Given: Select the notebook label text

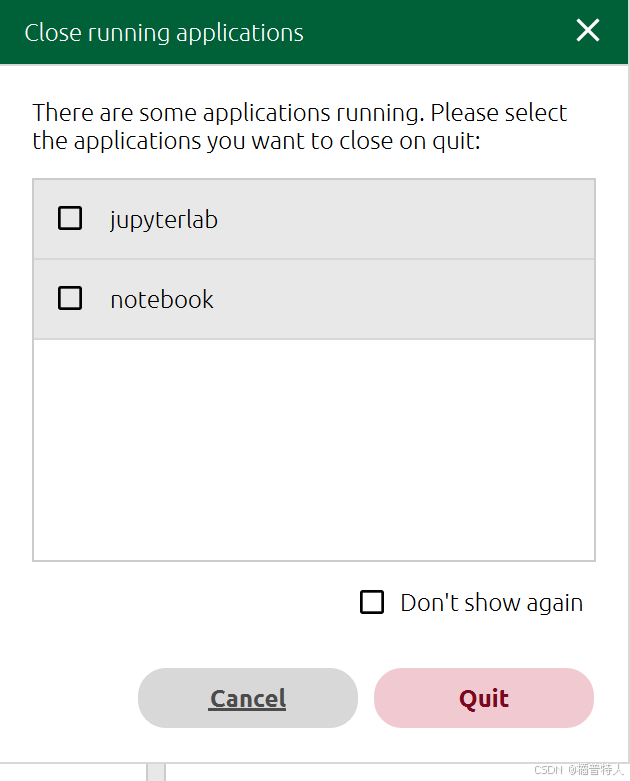Looking at the screenshot, I should [x=162, y=299].
